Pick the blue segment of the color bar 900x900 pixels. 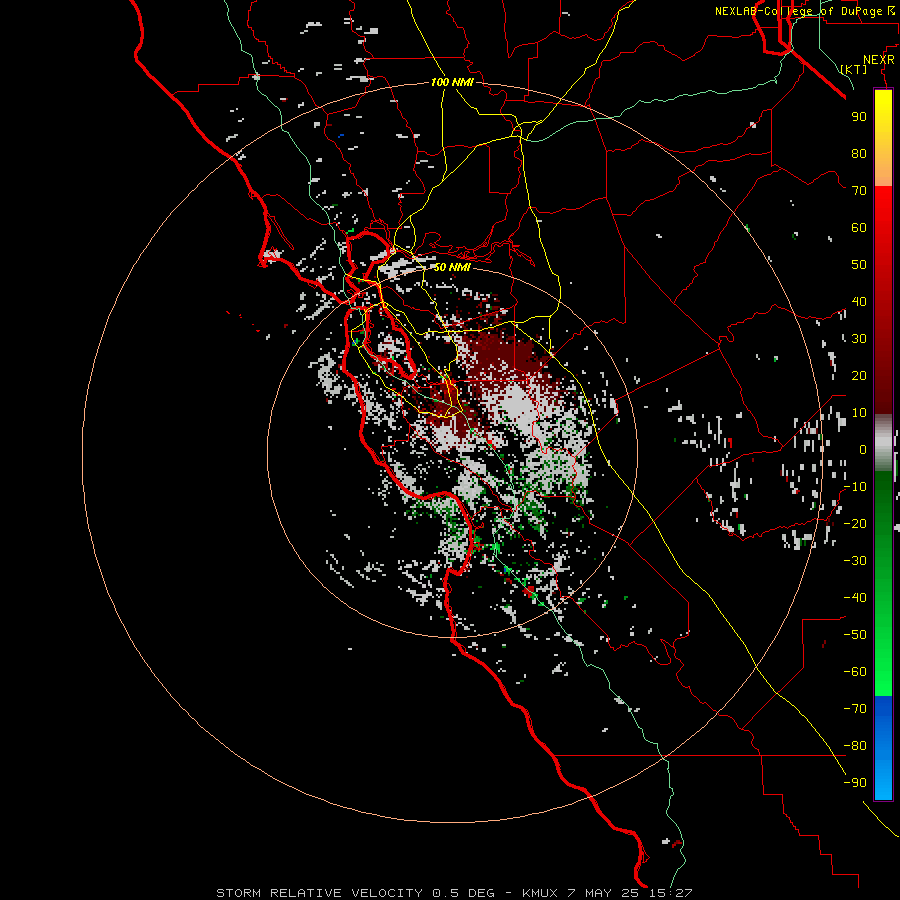[x=883, y=747]
